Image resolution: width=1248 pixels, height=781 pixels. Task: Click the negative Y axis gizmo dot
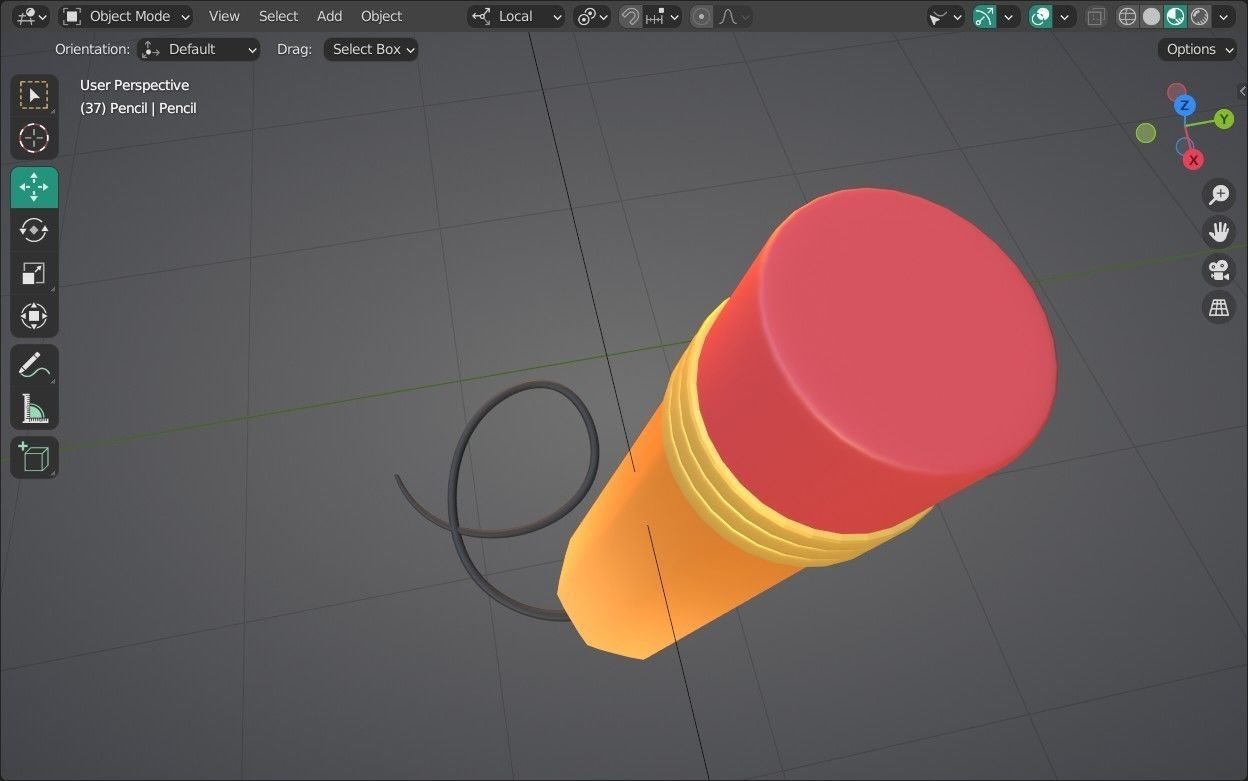[x=1146, y=133]
